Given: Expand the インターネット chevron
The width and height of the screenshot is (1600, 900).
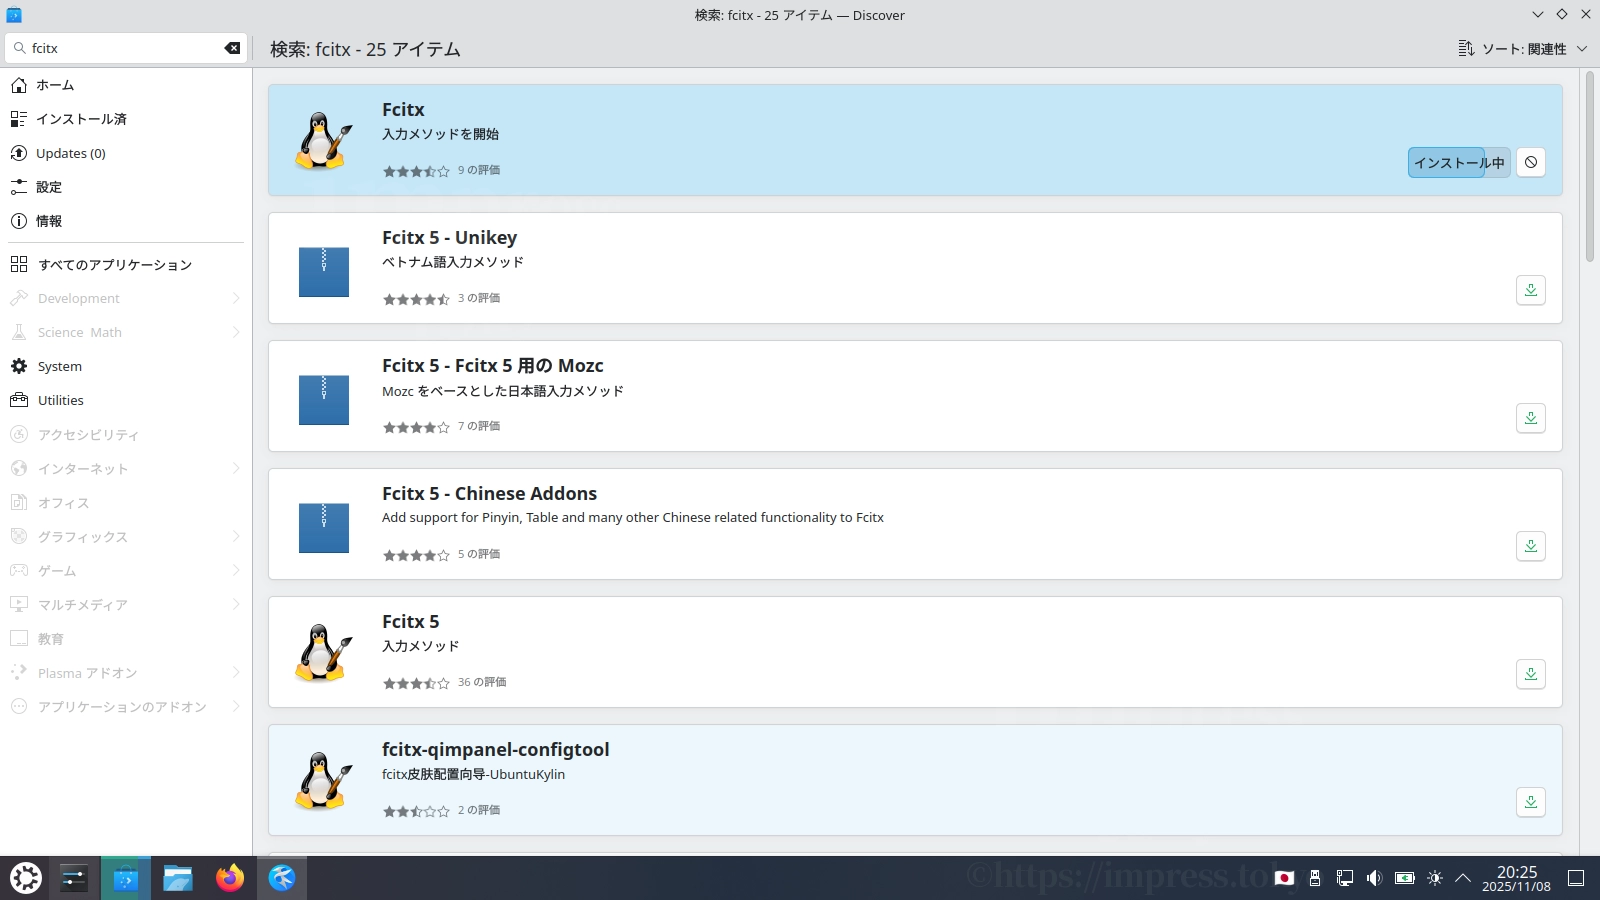Looking at the screenshot, I should coord(236,468).
